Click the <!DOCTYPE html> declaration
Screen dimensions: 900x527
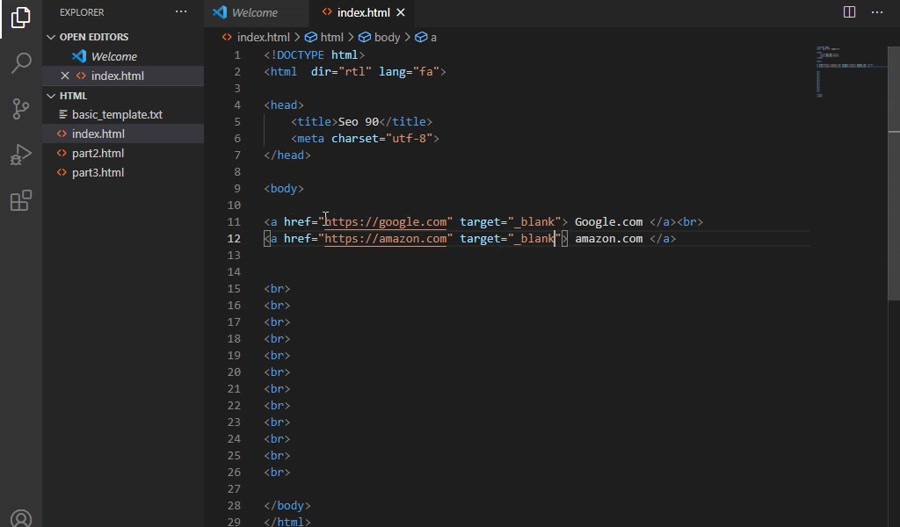pos(314,55)
